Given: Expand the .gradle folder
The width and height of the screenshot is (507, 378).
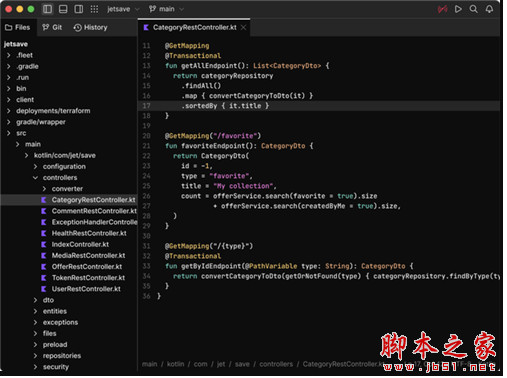Looking at the screenshot, I should tap(9, 66).
